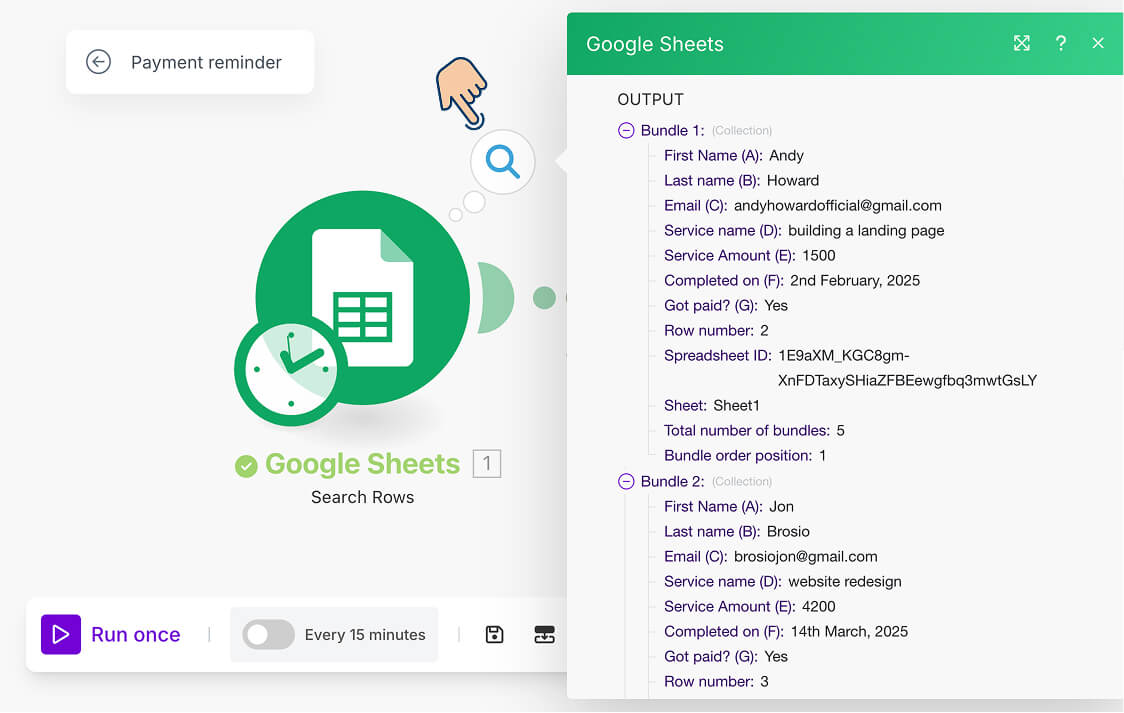The image size is (1124, 713).
Task: Open the import/export blueprint icon
Action: pyautogui.click(x=545, y=634)
